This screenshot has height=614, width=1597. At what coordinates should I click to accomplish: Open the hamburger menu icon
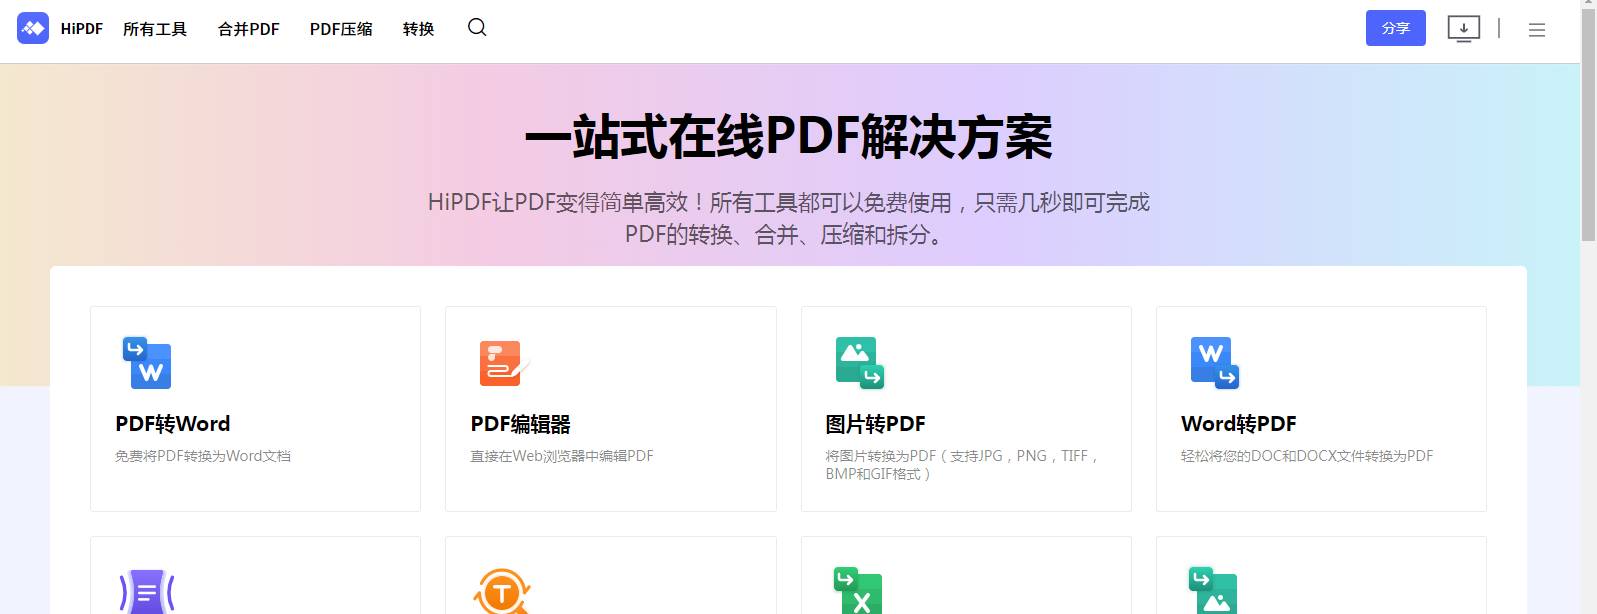[1537, 30]
